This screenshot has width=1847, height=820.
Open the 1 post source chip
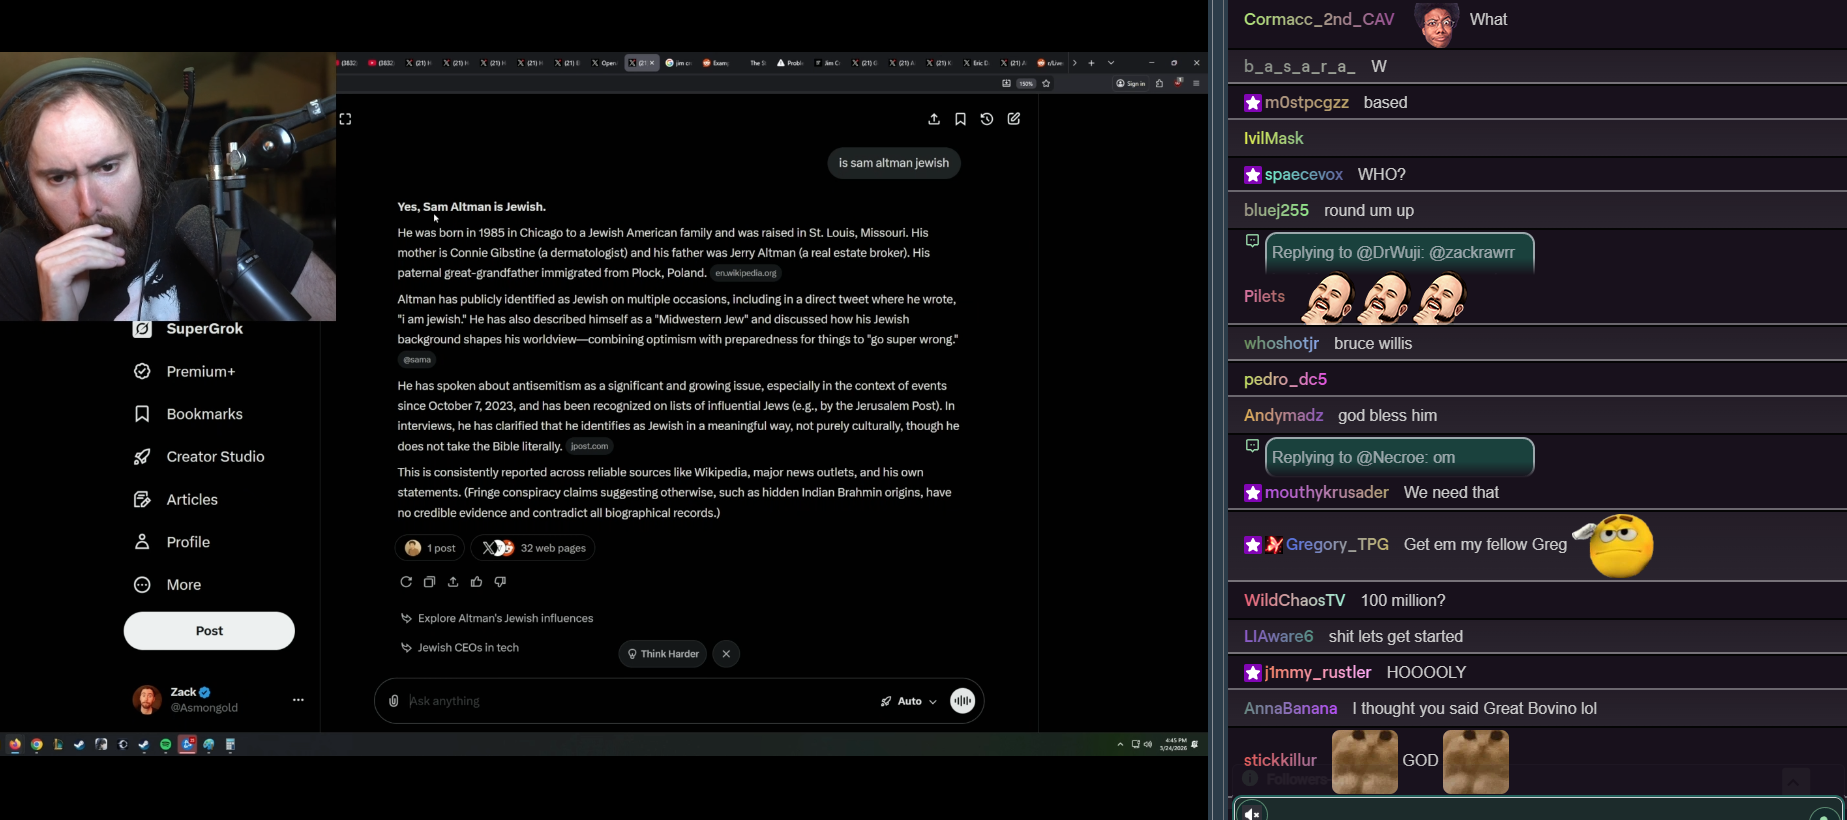pyautogui.click(x=430, y=548)
